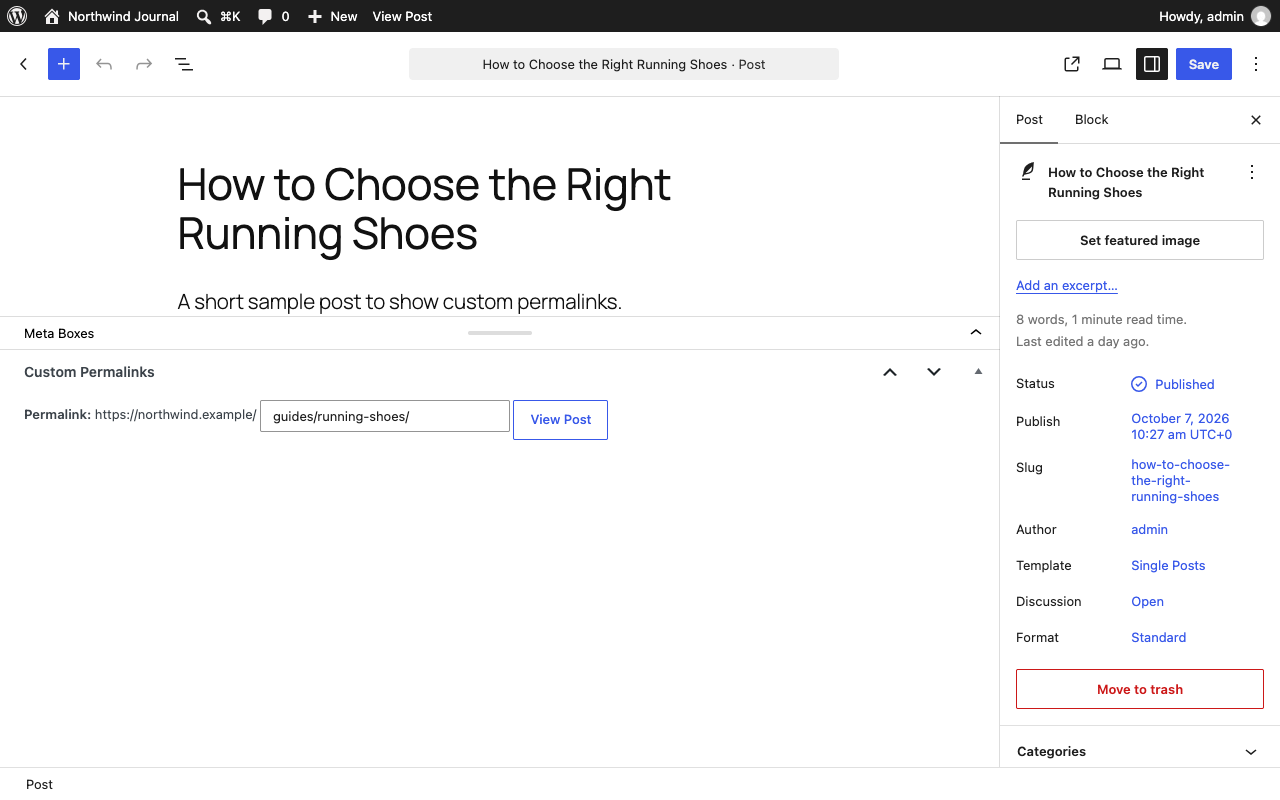Click View Post in the admin bar
This screenshot has height=800, width=1280.
402,16
